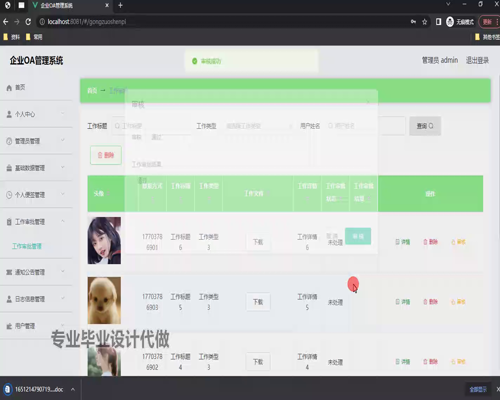
Task: Open the 工作类型 filter dropdown
Action: (x=258, y=126)
